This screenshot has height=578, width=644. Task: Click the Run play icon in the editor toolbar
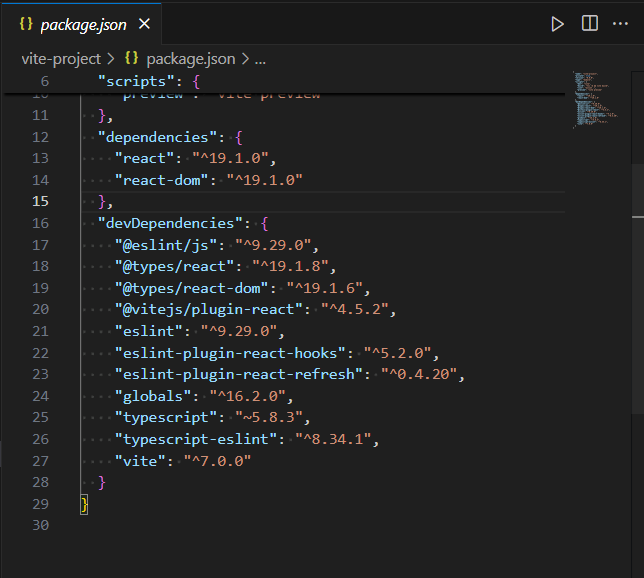coord(557,24)
